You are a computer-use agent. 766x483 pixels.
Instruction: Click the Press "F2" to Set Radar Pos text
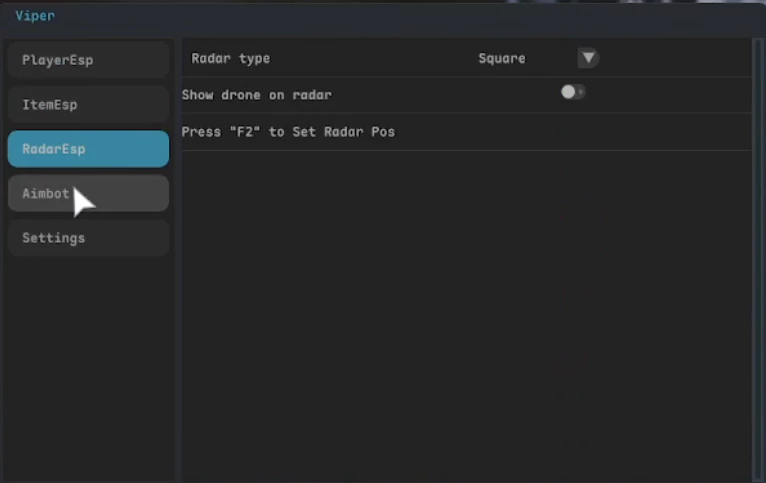point(288,132)
